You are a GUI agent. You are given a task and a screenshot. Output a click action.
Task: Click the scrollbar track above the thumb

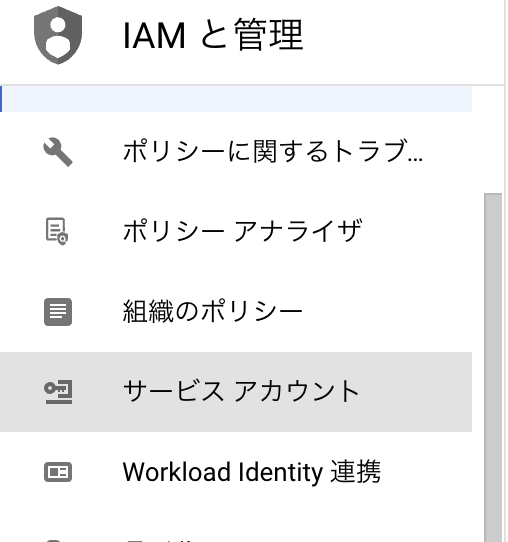click(x=493, y=139)
